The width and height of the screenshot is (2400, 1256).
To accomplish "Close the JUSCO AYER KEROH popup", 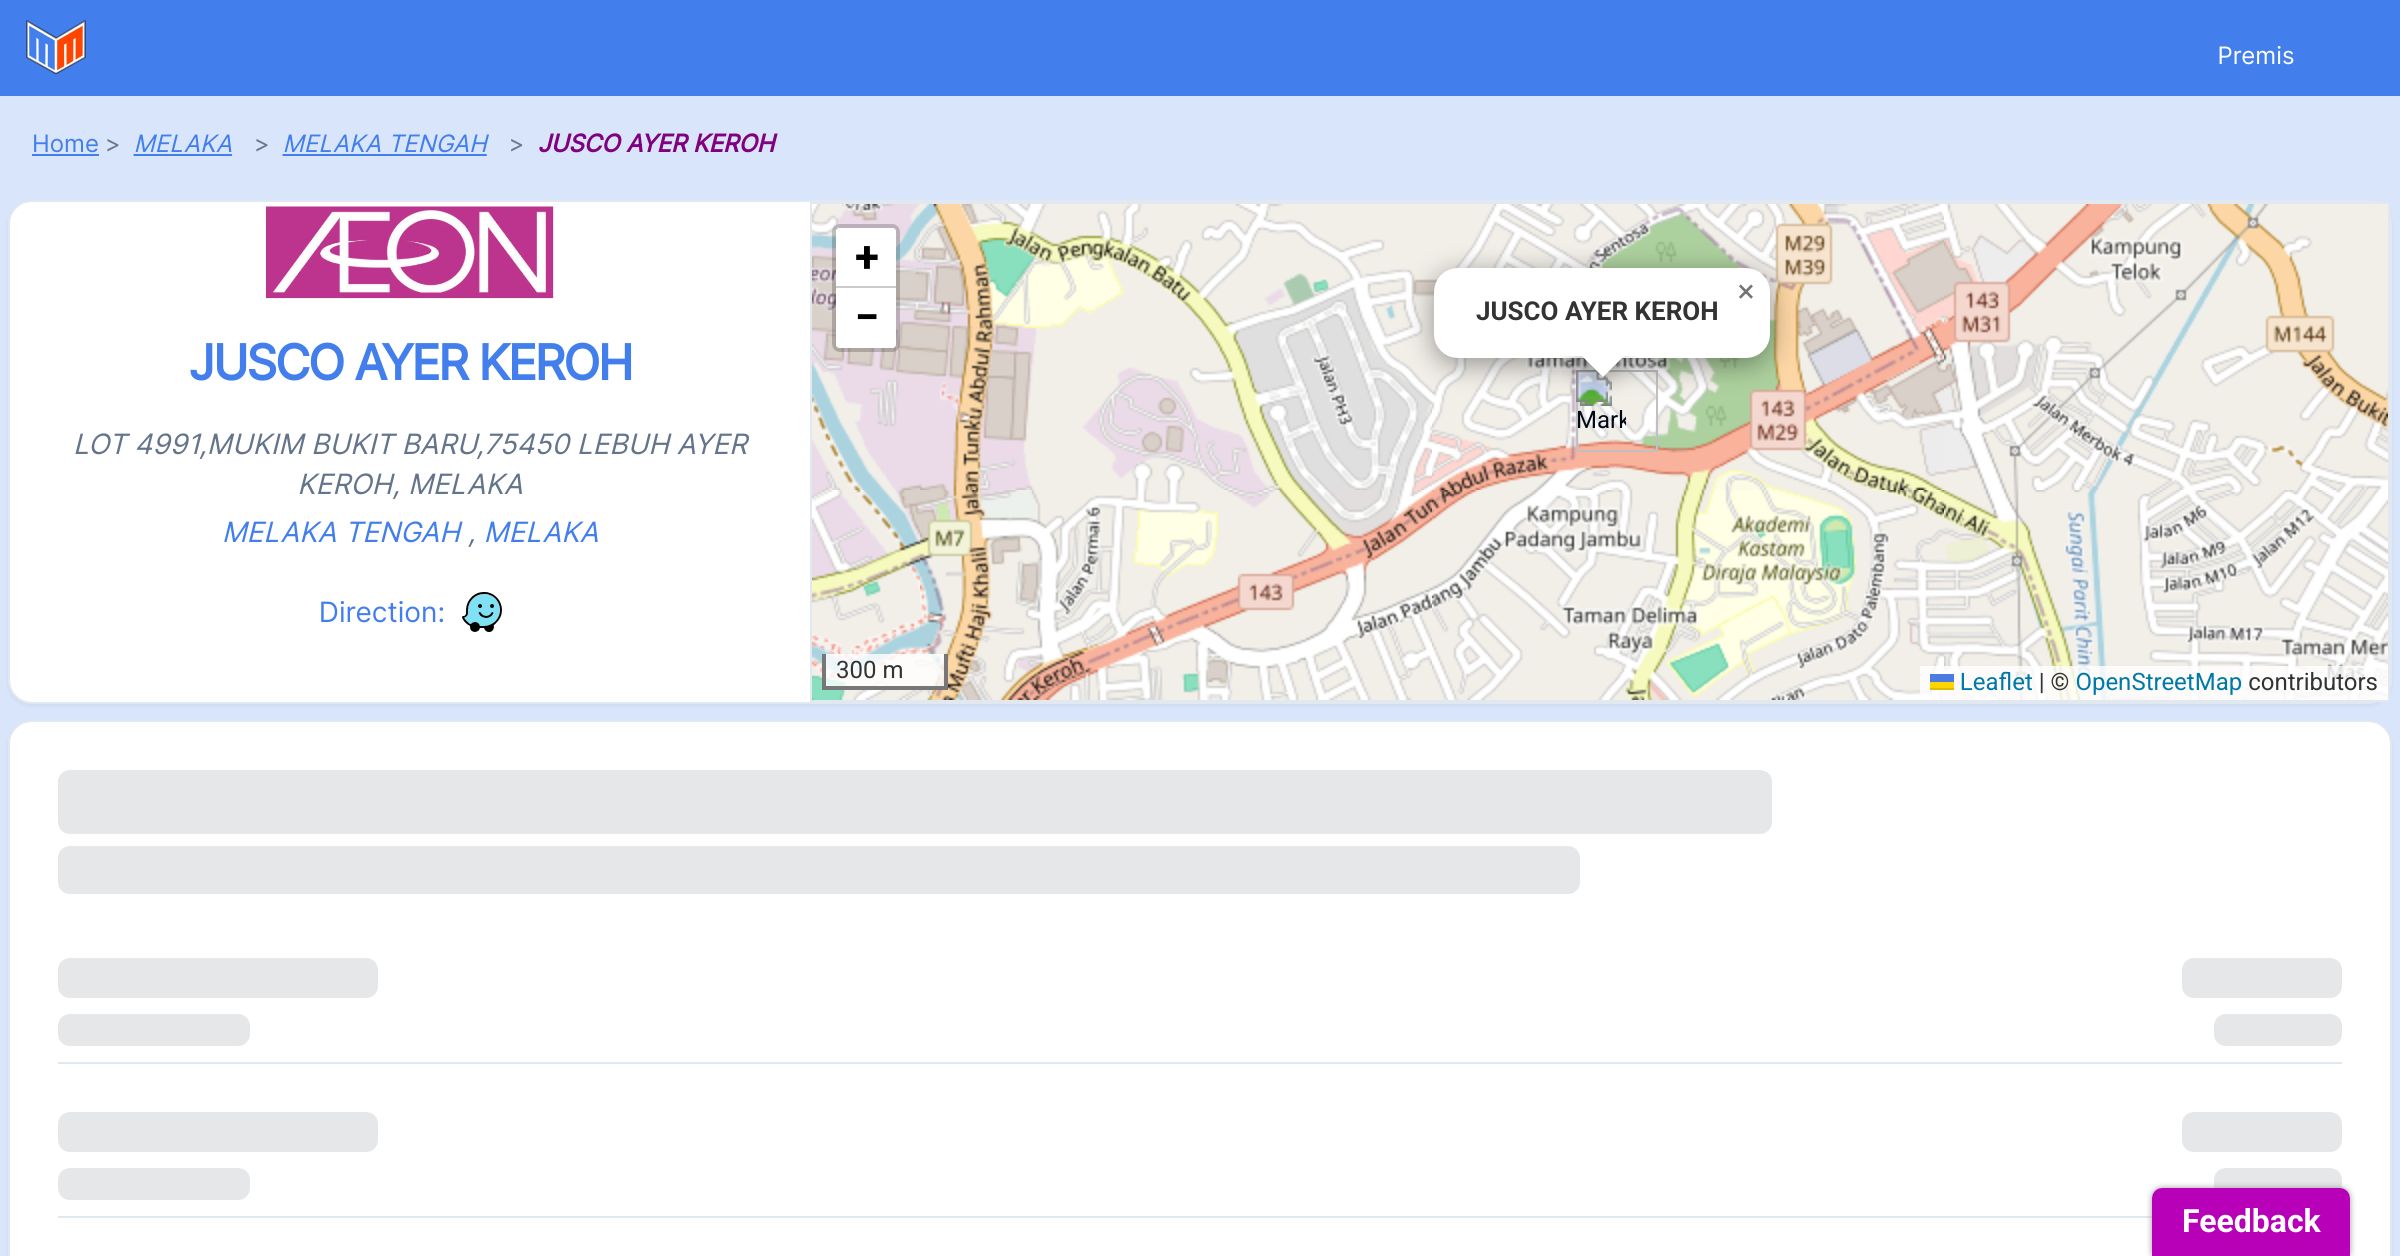I will pos(1745,292).
